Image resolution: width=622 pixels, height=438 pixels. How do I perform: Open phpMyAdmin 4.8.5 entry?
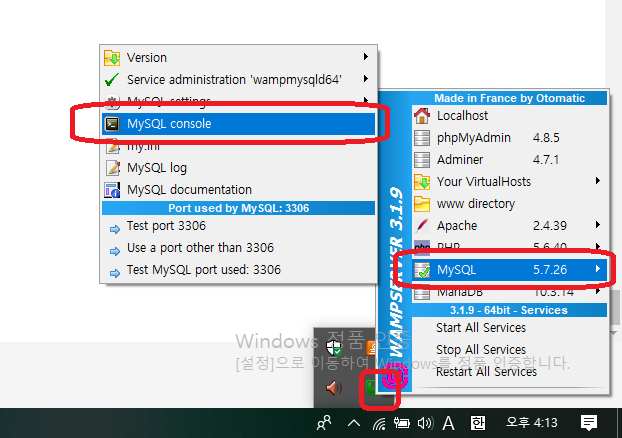tap(509, 138)
